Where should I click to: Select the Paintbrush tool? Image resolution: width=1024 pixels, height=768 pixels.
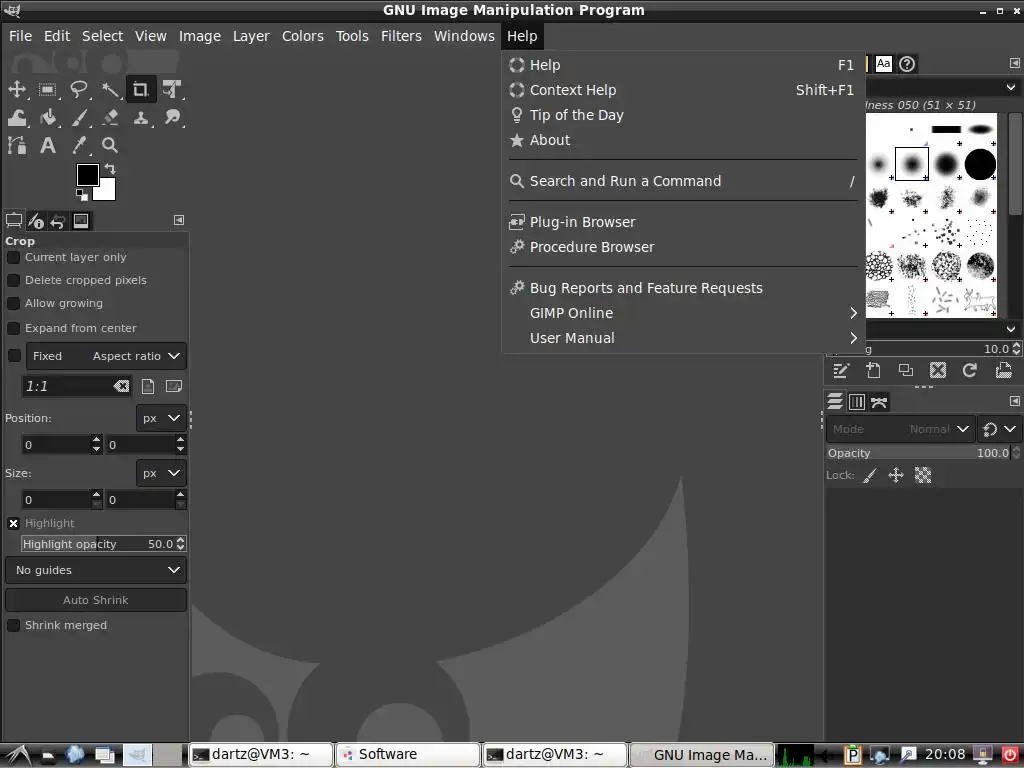pos(78,118)
